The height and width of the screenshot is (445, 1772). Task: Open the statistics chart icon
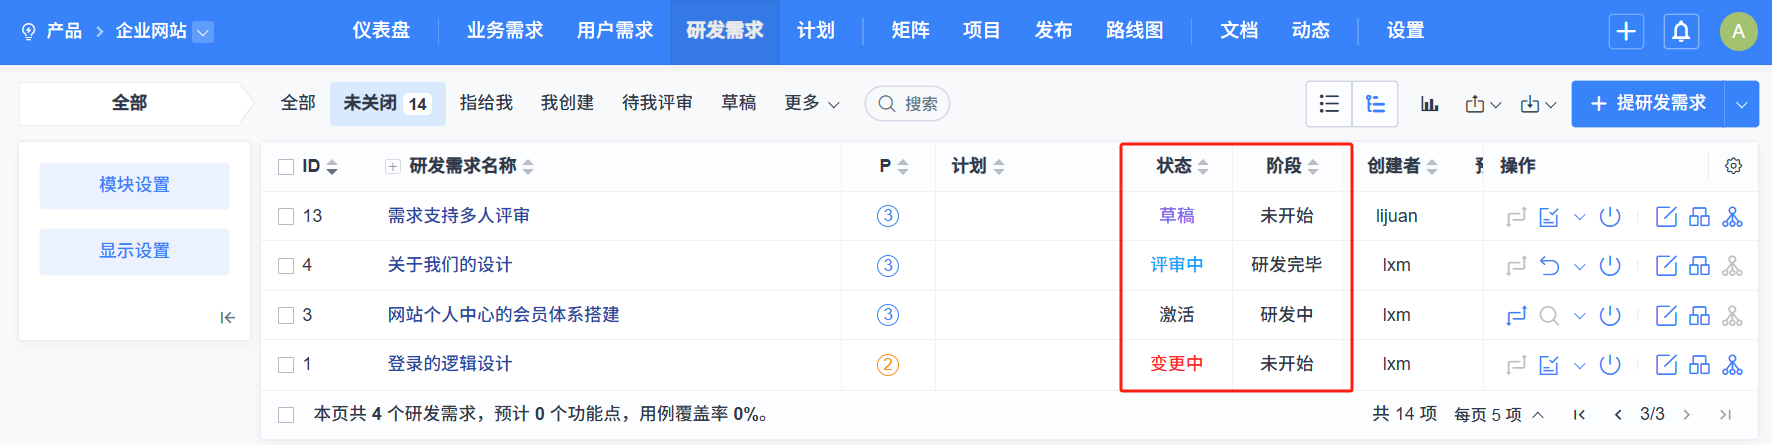1430,104
